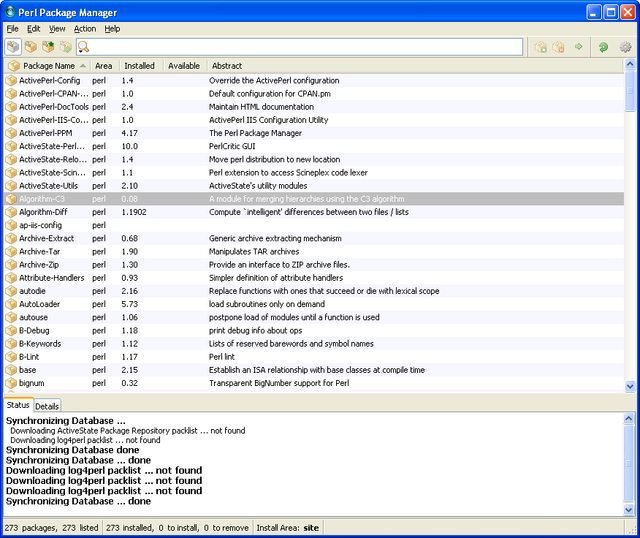The width and height of the screenshot is (640, 538).
Task: Open preferences gear icon
Action: point(626,47)
